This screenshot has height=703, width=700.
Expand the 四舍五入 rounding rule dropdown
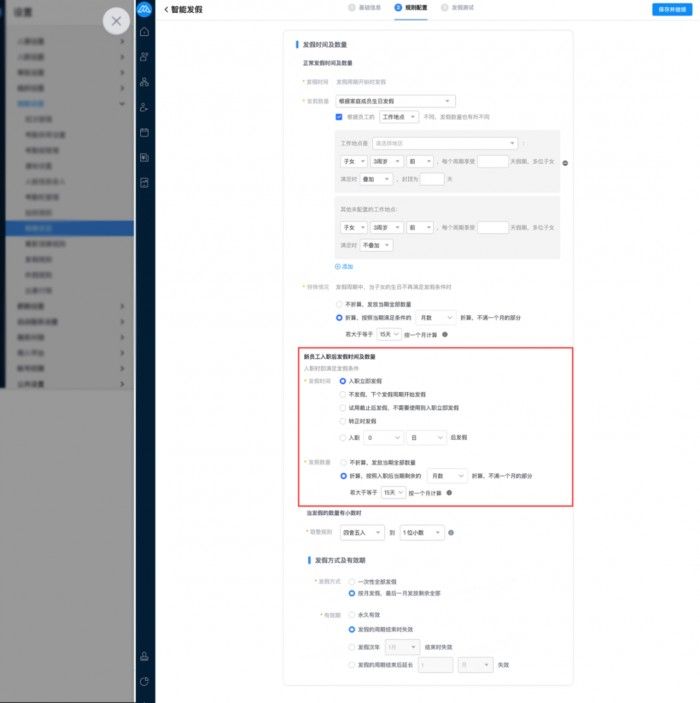click(366, 532)
